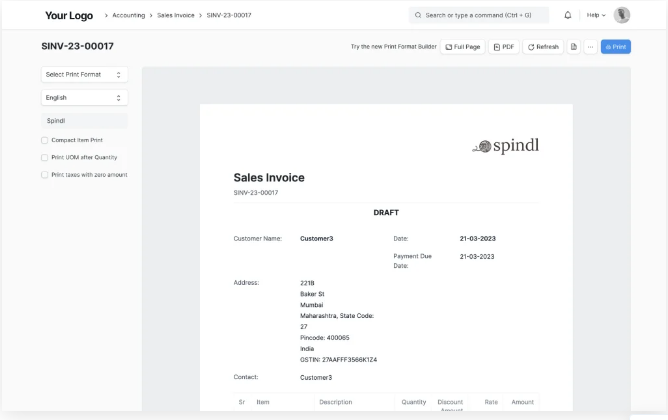The height and width of the screenshot is (420, 668).
Task: Click the date value next to Date label
Action: click(x=478, y=239)
